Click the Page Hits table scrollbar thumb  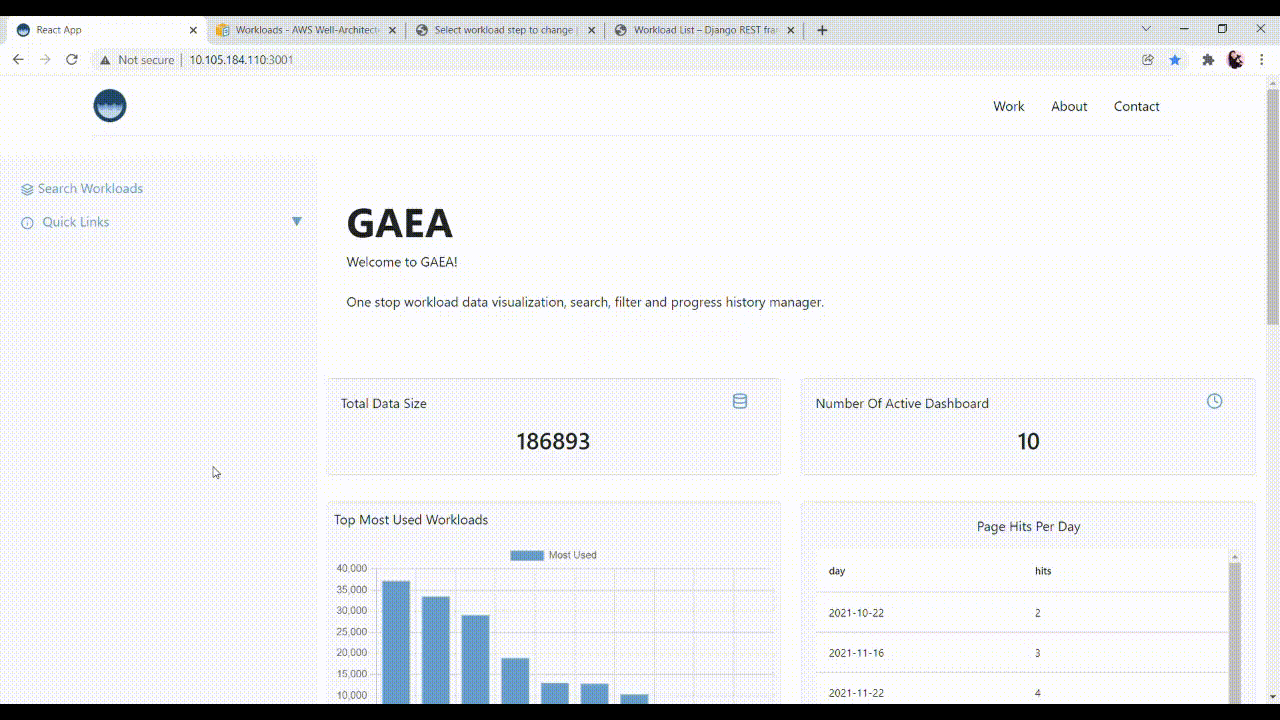(x=1235, y=635)
